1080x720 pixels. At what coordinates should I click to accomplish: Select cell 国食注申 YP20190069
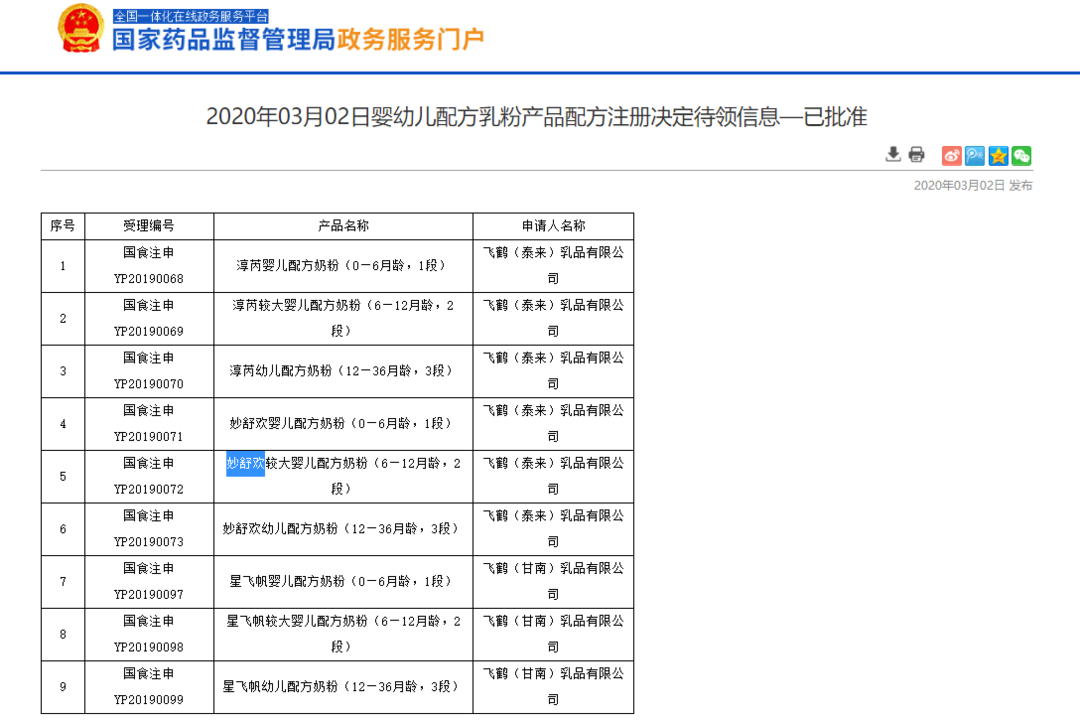[149, 318]
